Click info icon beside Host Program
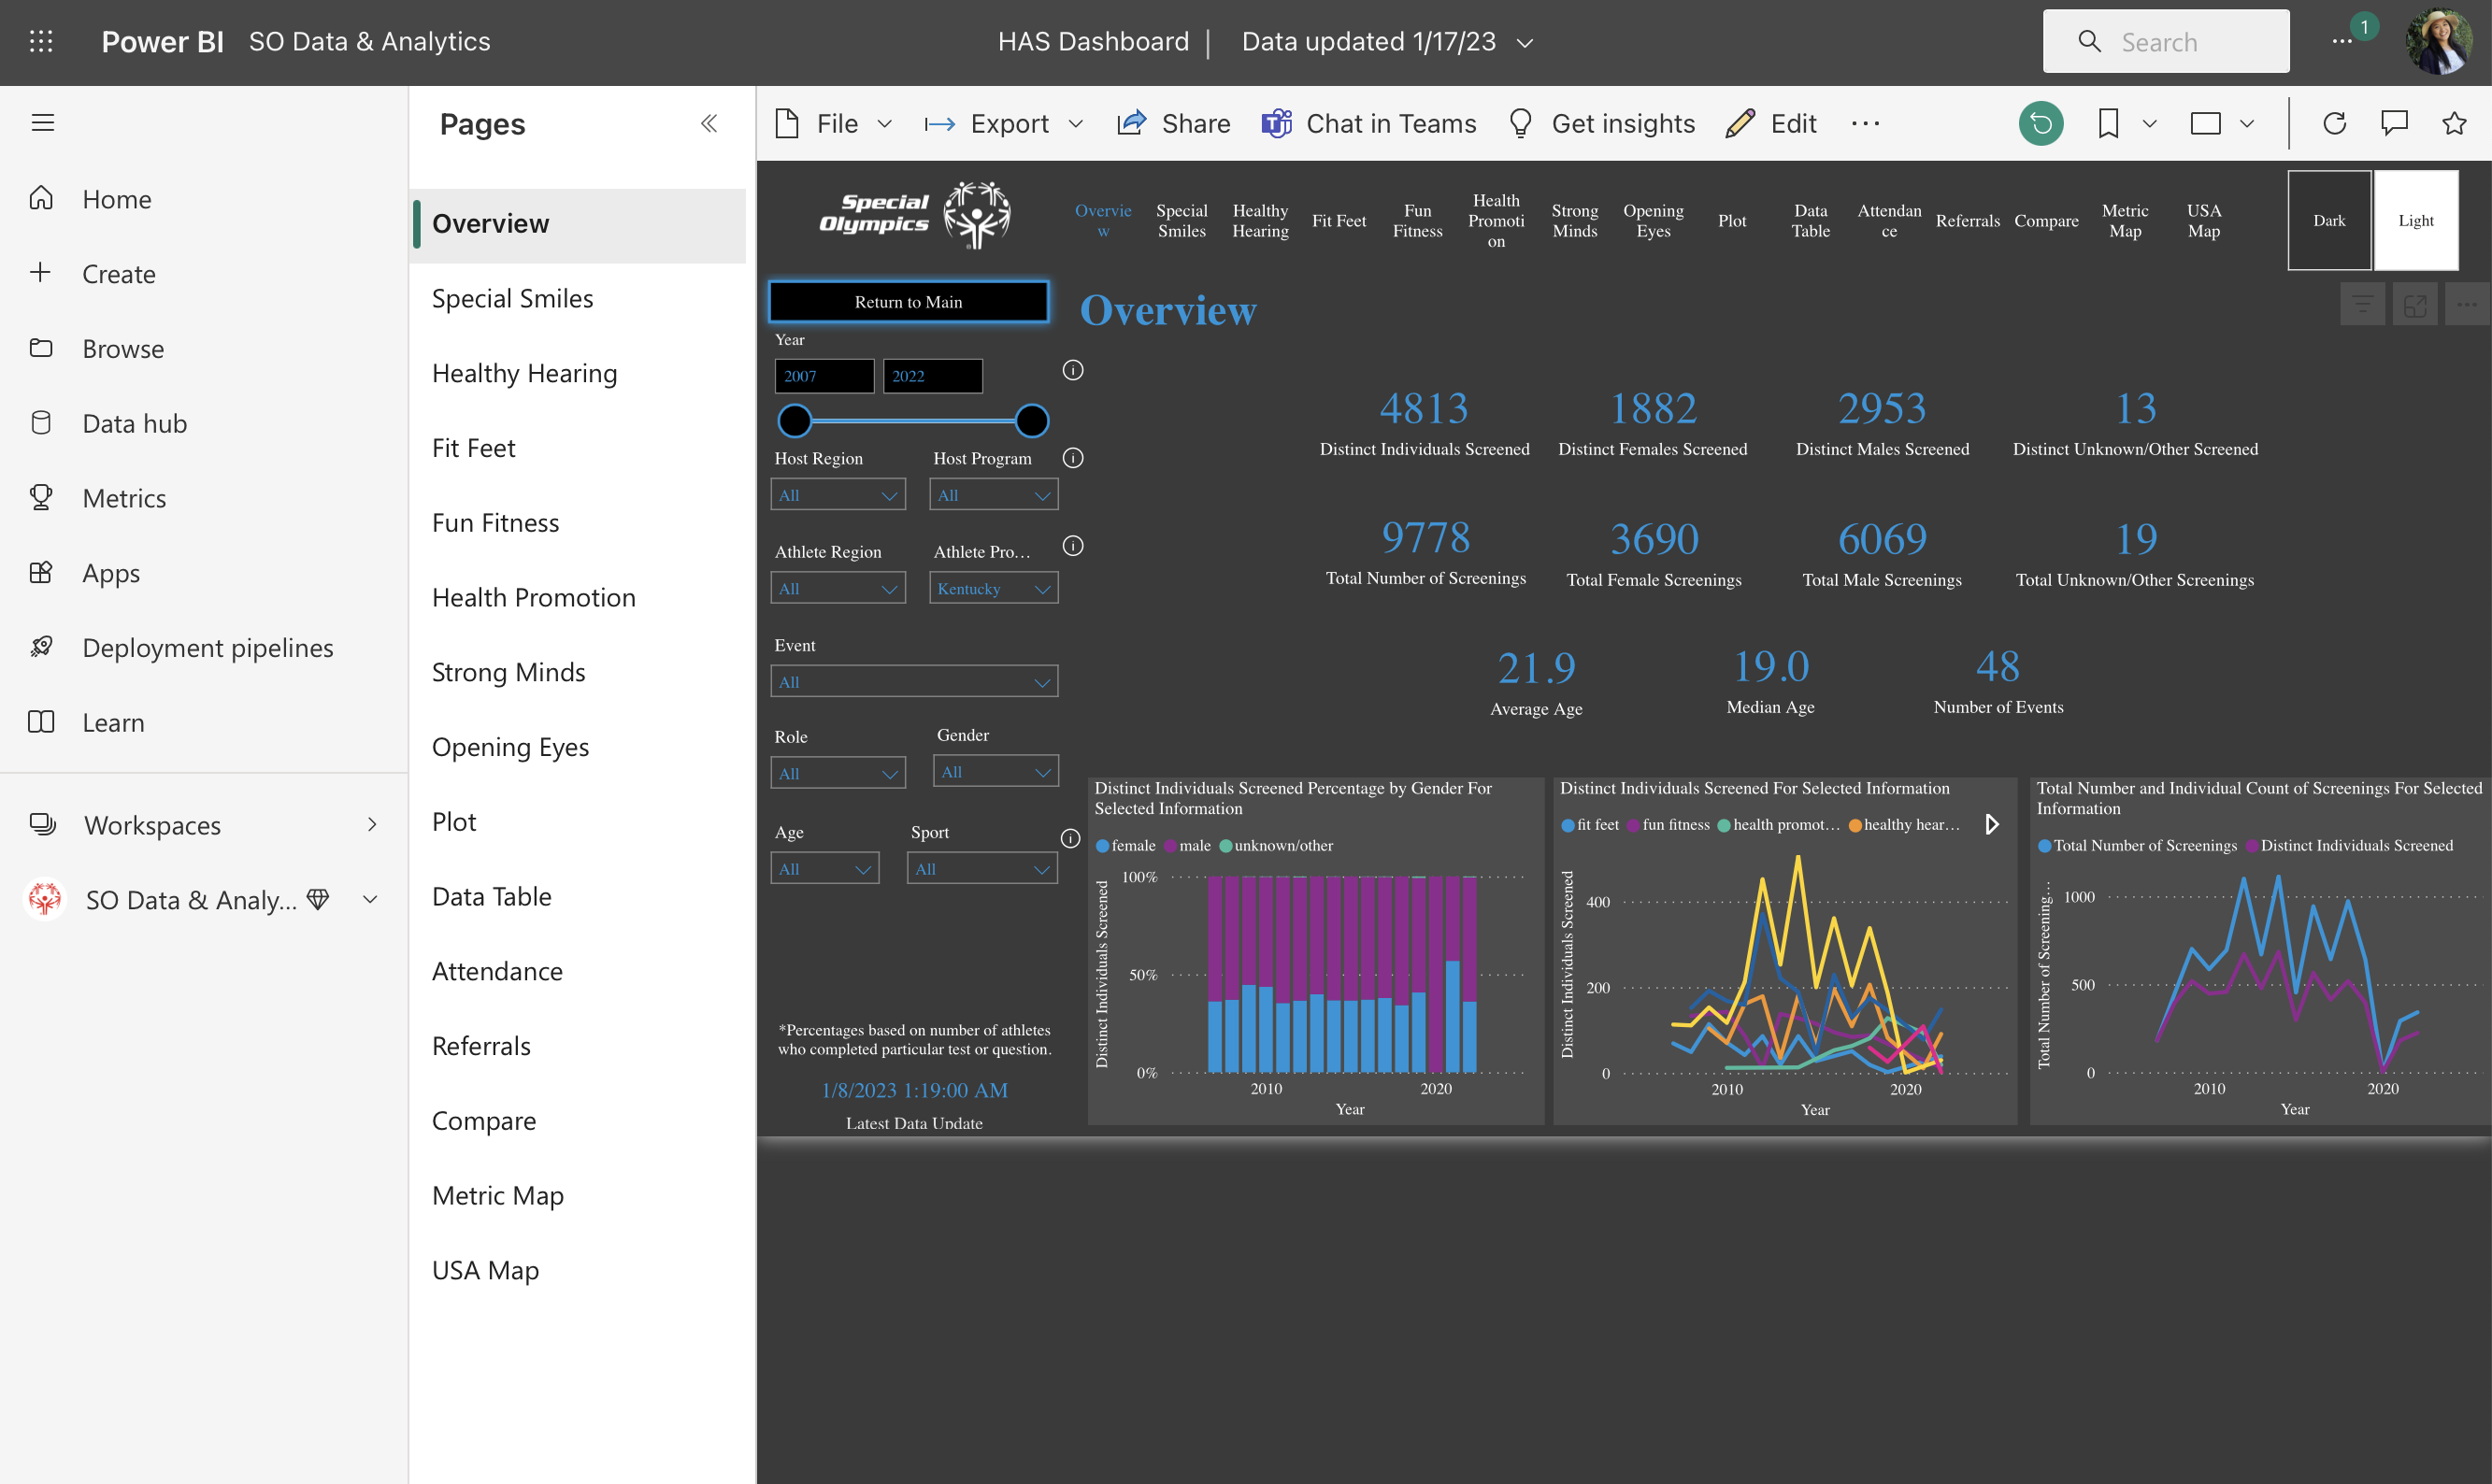The image size is (2492, 1484). click(1073, 458)
